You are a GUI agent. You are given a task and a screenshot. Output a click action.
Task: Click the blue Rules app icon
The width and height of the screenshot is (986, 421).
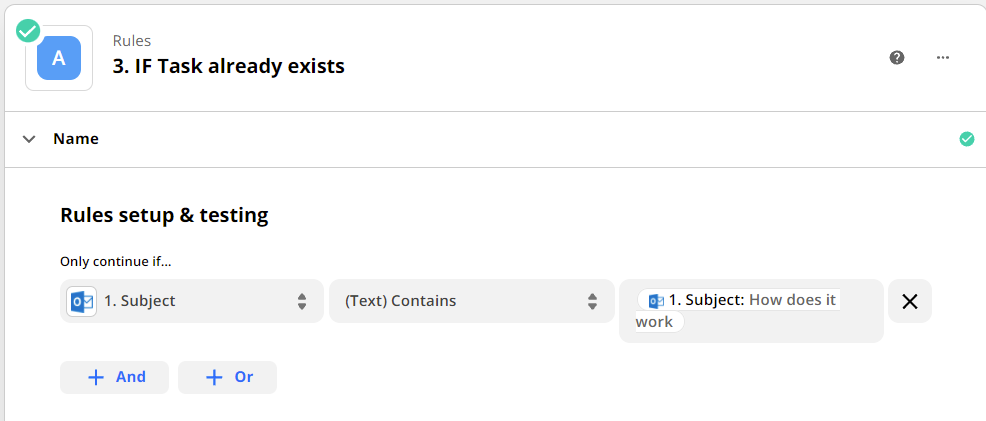pos(58,58)
